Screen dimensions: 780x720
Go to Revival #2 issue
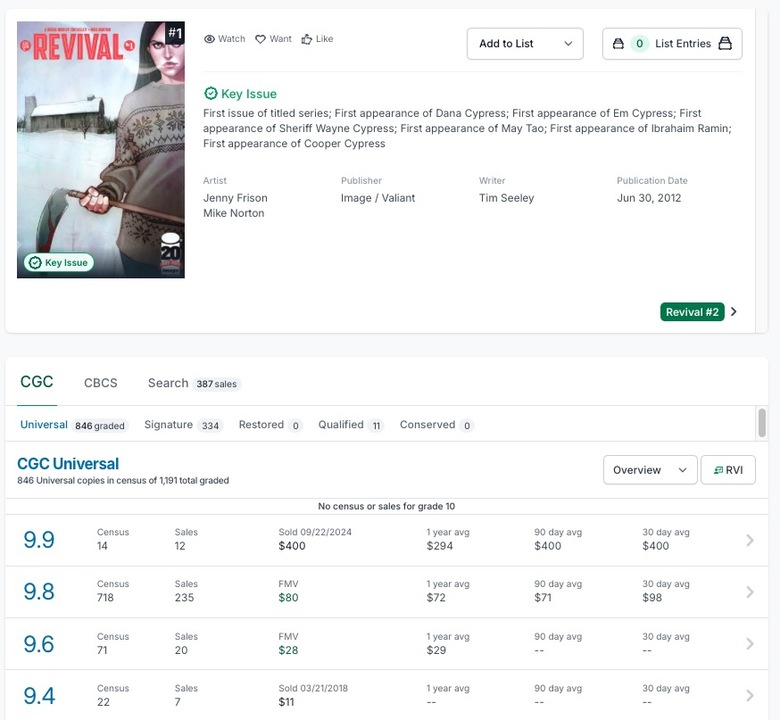point(692,312)
